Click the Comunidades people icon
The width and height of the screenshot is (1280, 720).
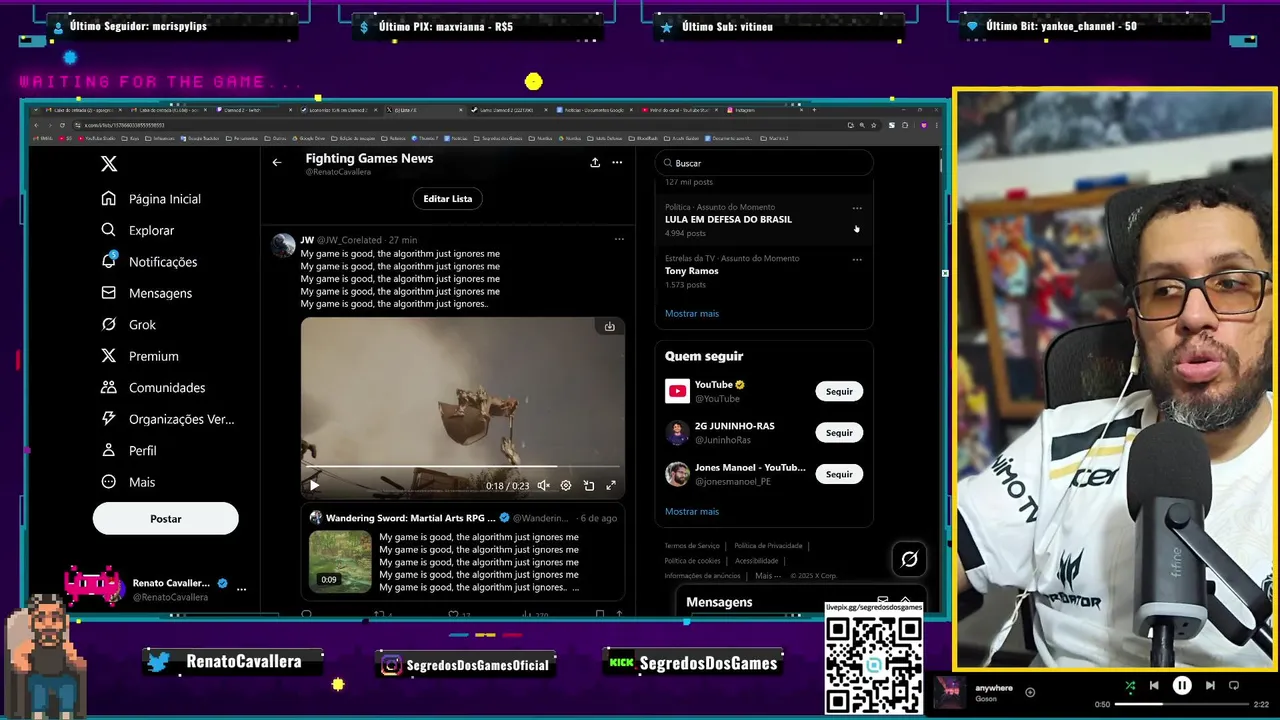[109, 387]
